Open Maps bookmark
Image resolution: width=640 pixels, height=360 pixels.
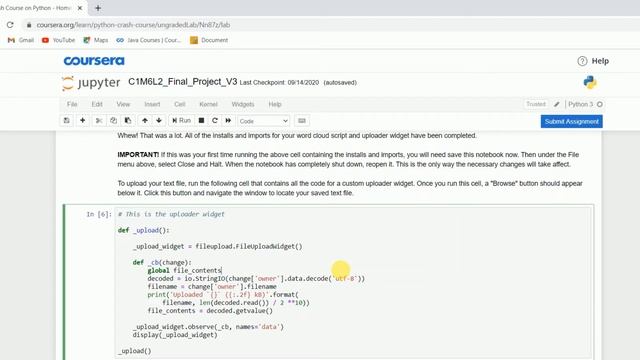click(x=96, y=40)
